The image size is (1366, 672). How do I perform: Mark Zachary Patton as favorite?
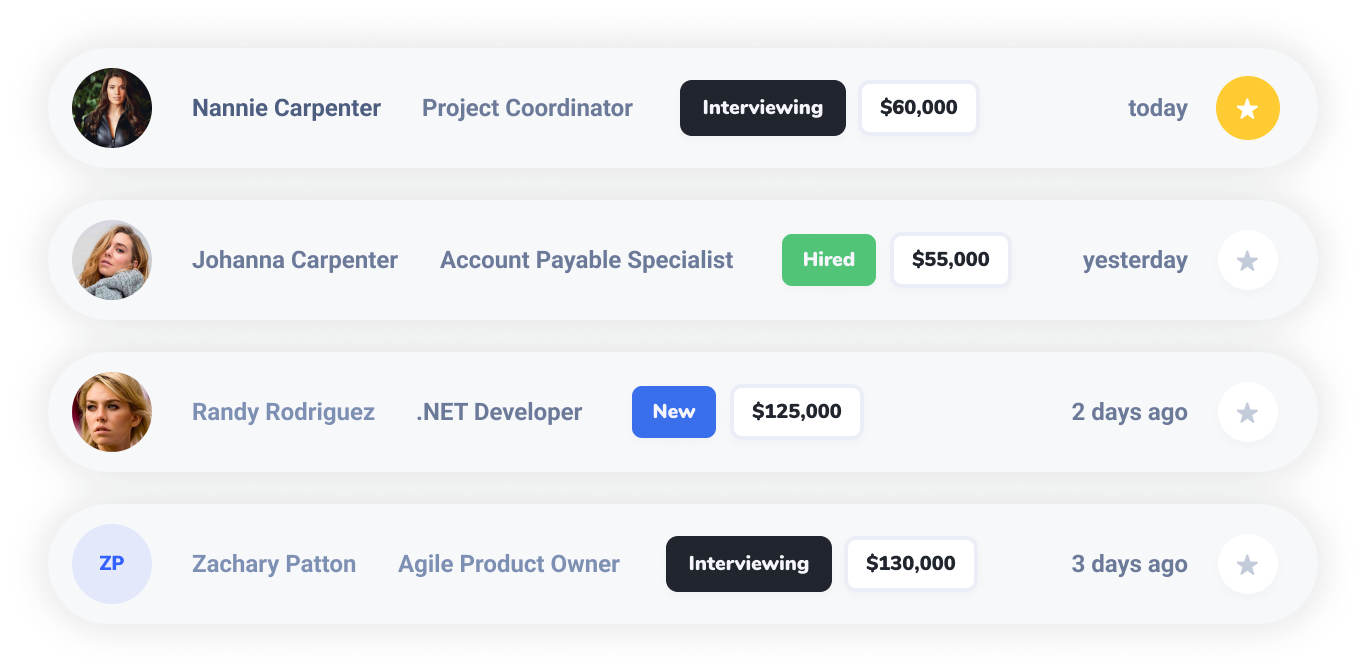(1247, 564)
